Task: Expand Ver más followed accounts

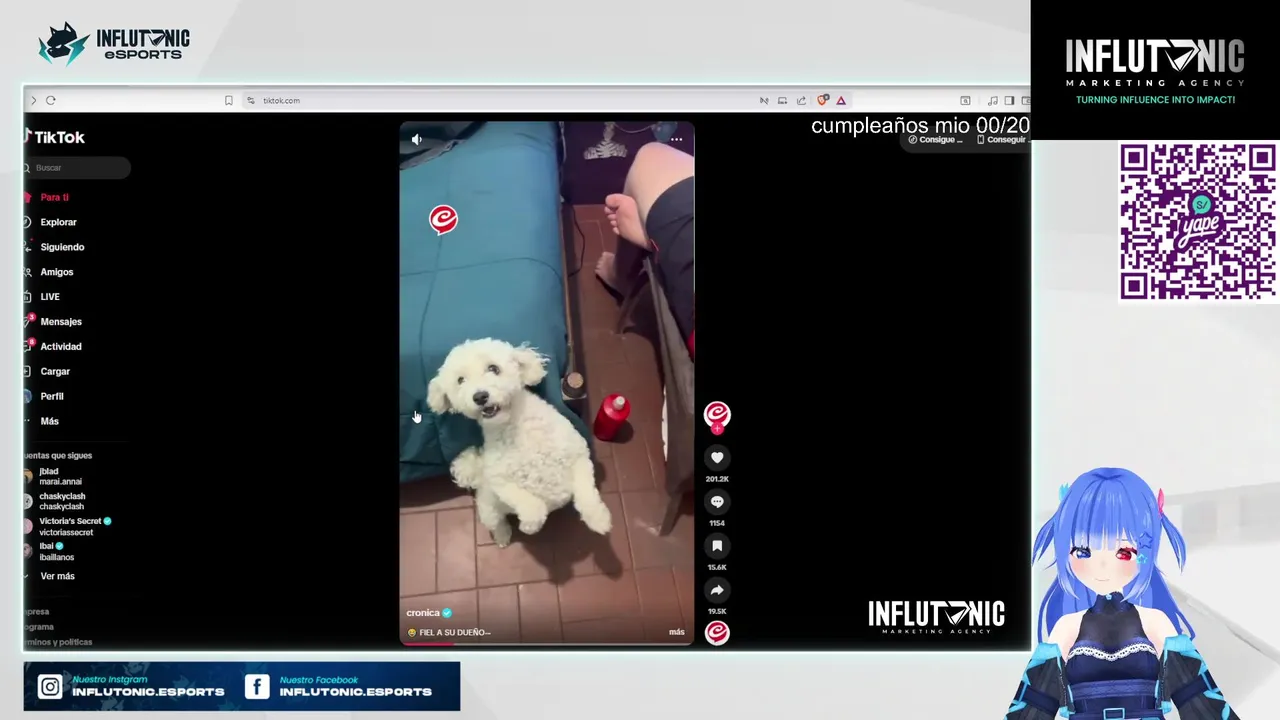Action: click(57, 576)
